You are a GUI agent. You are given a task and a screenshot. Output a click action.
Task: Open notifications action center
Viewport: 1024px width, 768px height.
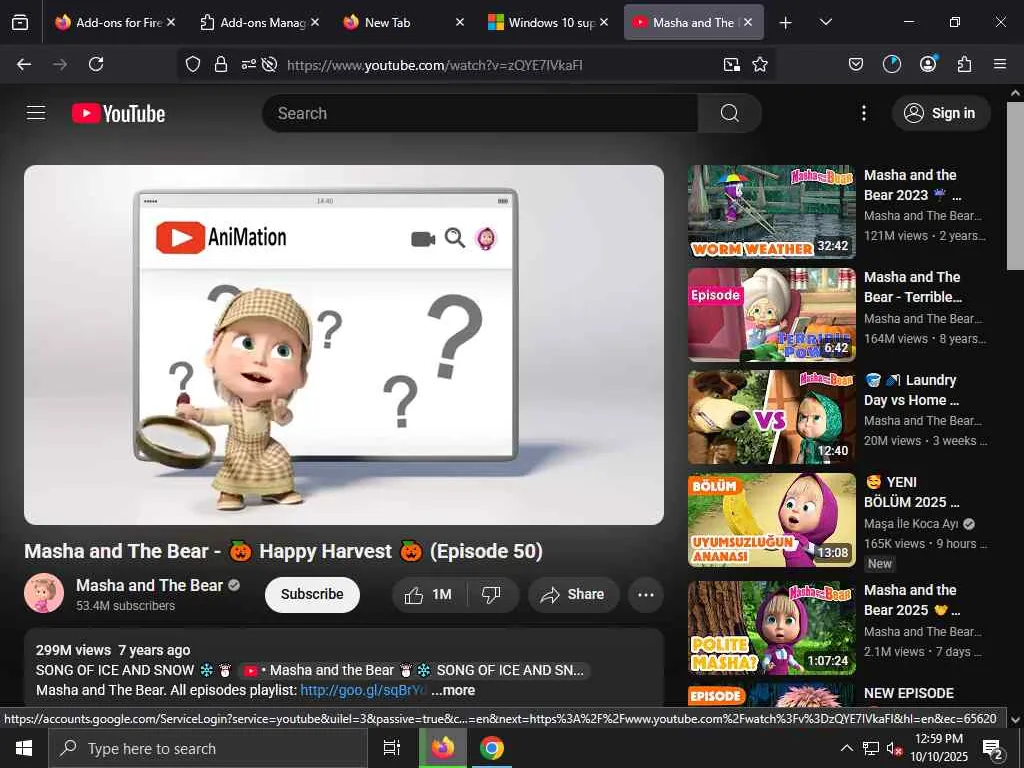pos(993,750)
